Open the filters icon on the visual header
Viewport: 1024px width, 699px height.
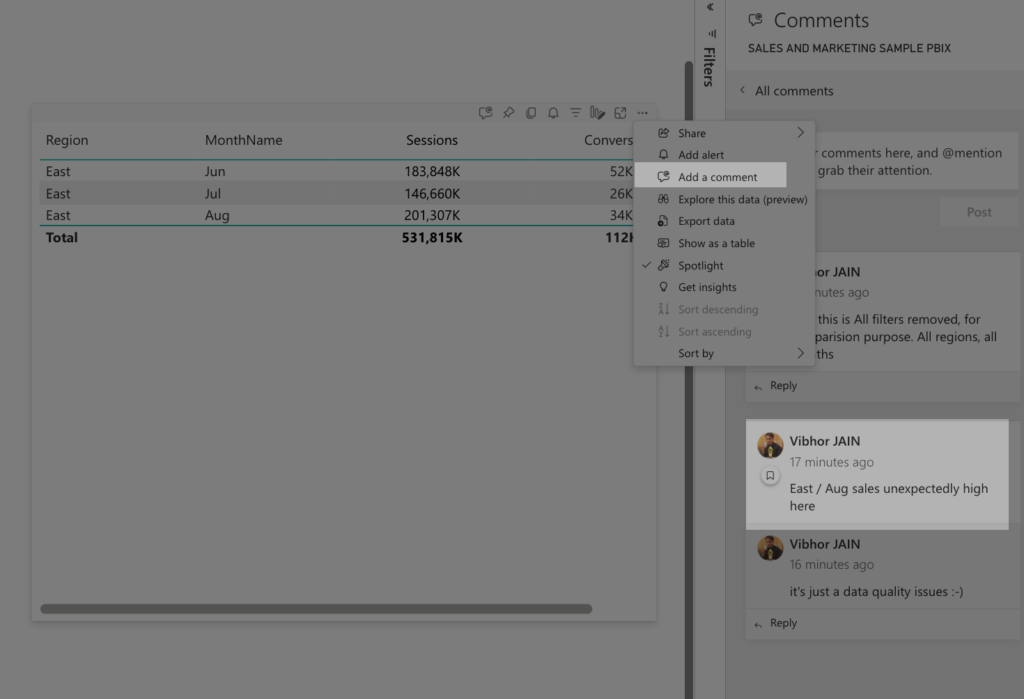click(576, 113)
